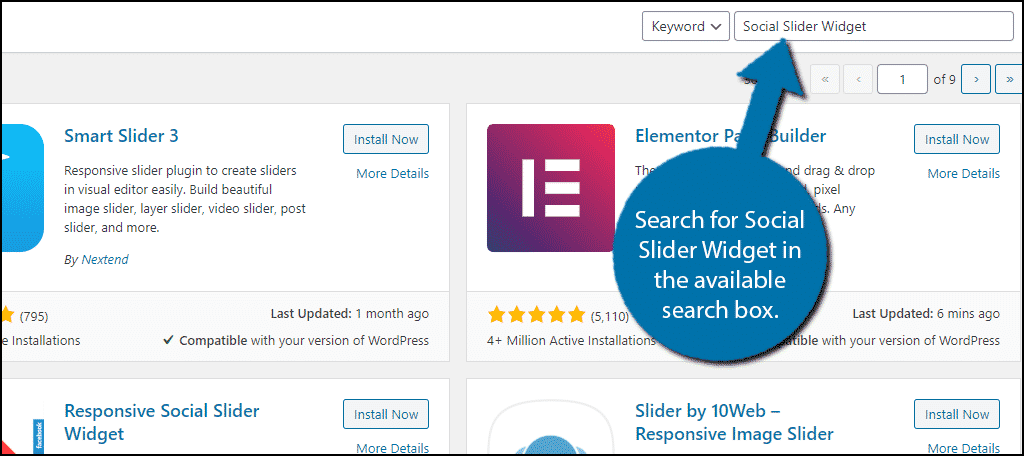The width and height of the screenshot is (1024, 456).
Task: Click the Slider by 10Web plugin icon
Action: [x=550, y=430]
